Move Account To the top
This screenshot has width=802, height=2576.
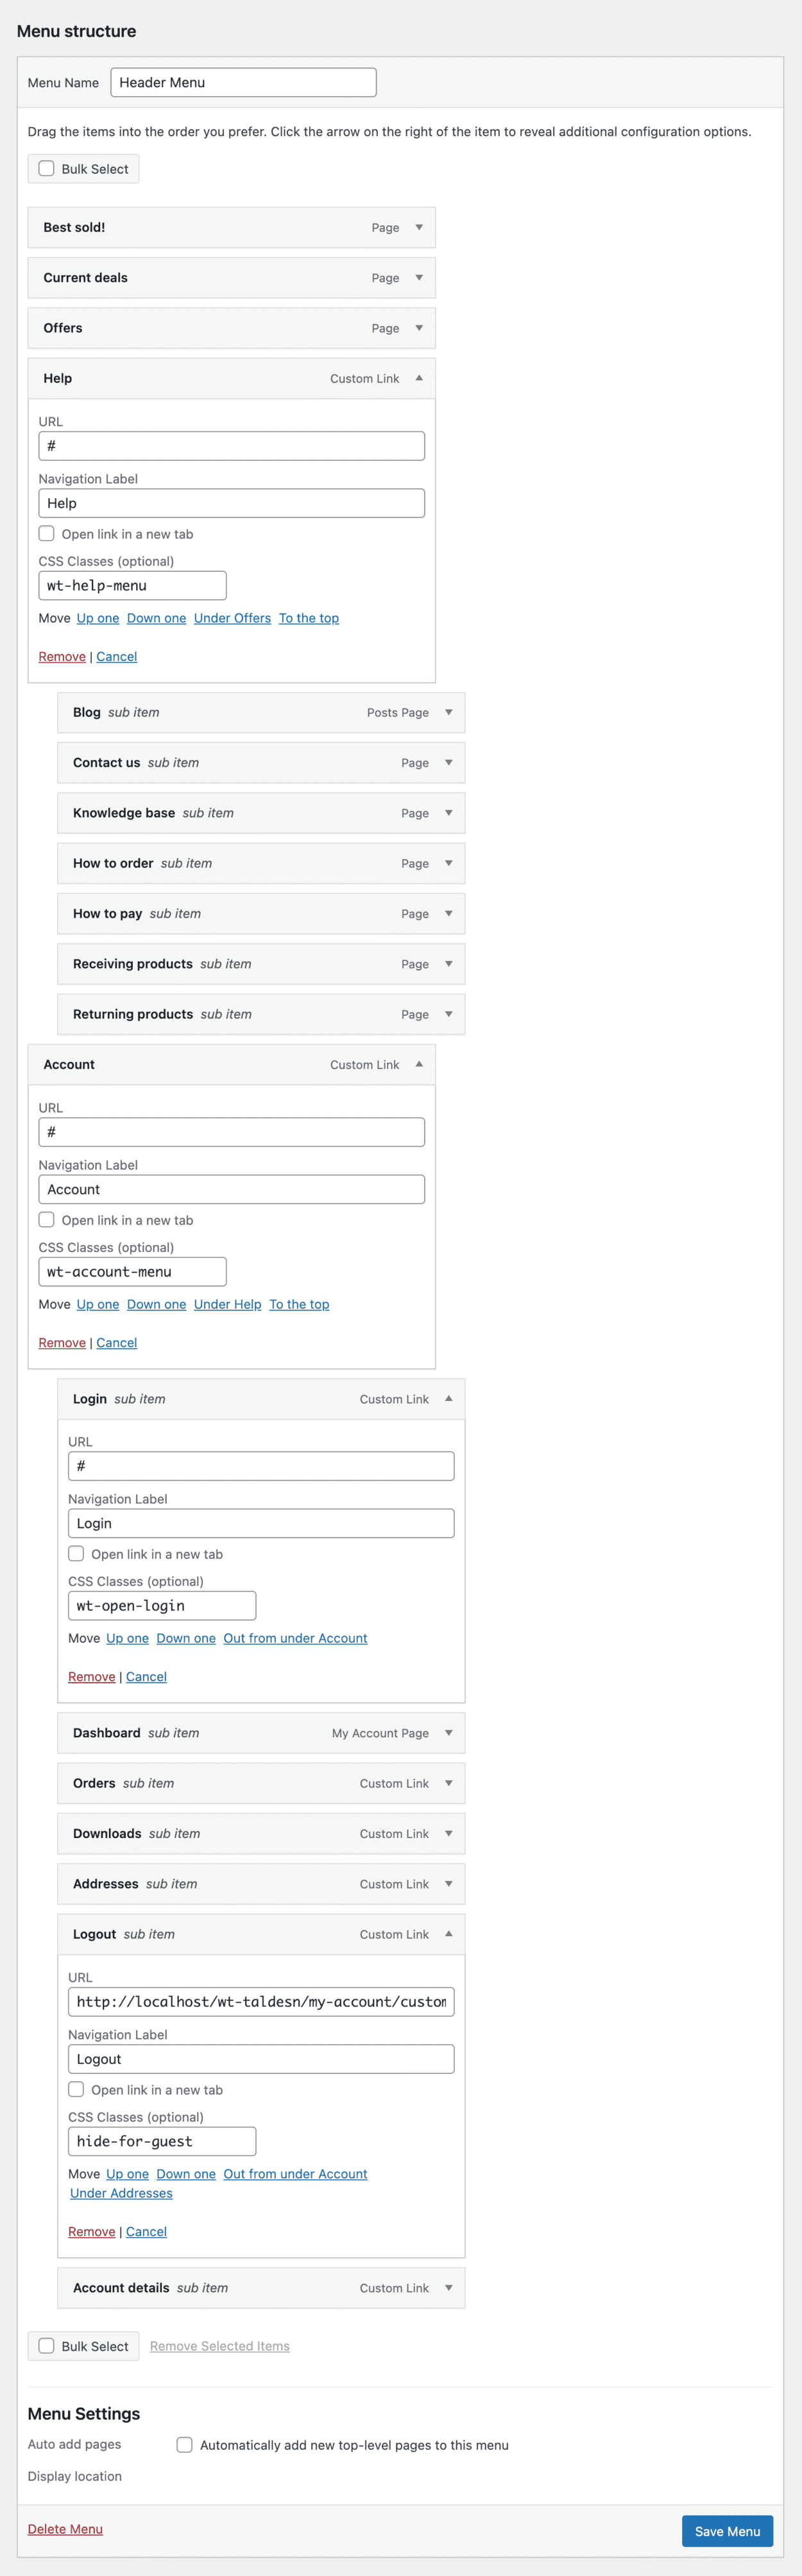pyautogui.click(x=299, y=1304)
